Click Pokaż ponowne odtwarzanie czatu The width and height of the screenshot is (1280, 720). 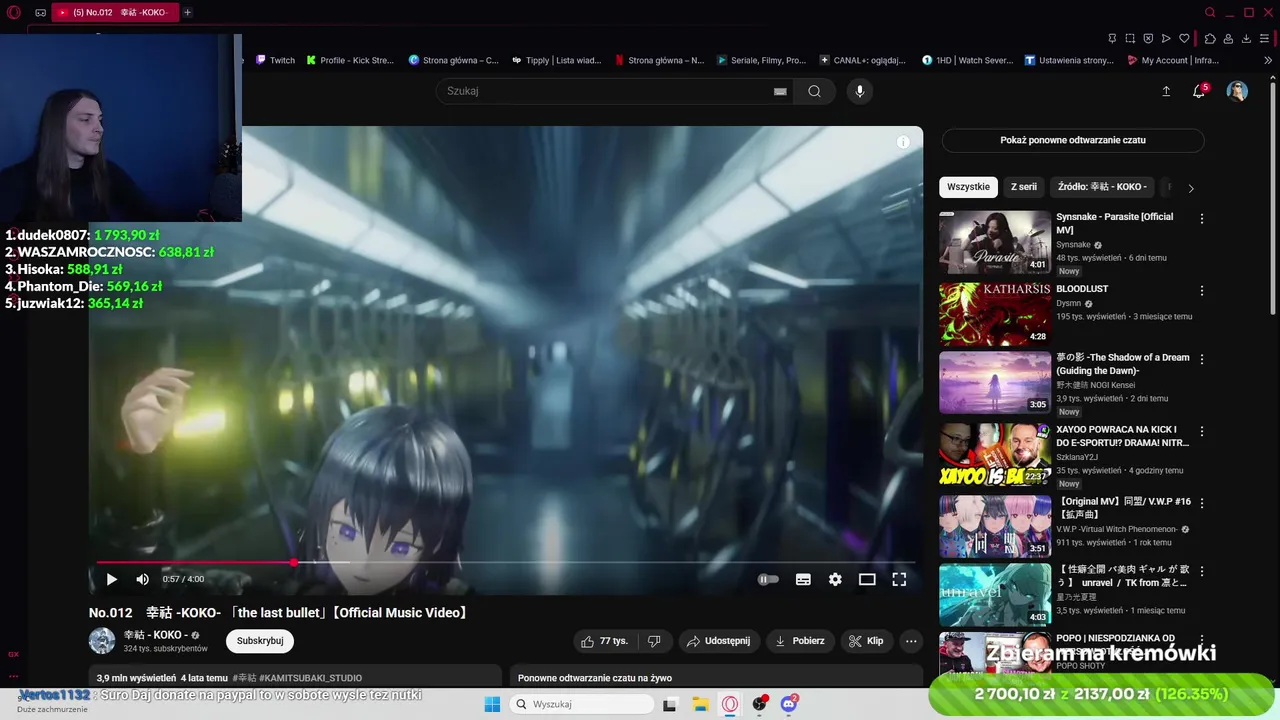coord(1073,140)
